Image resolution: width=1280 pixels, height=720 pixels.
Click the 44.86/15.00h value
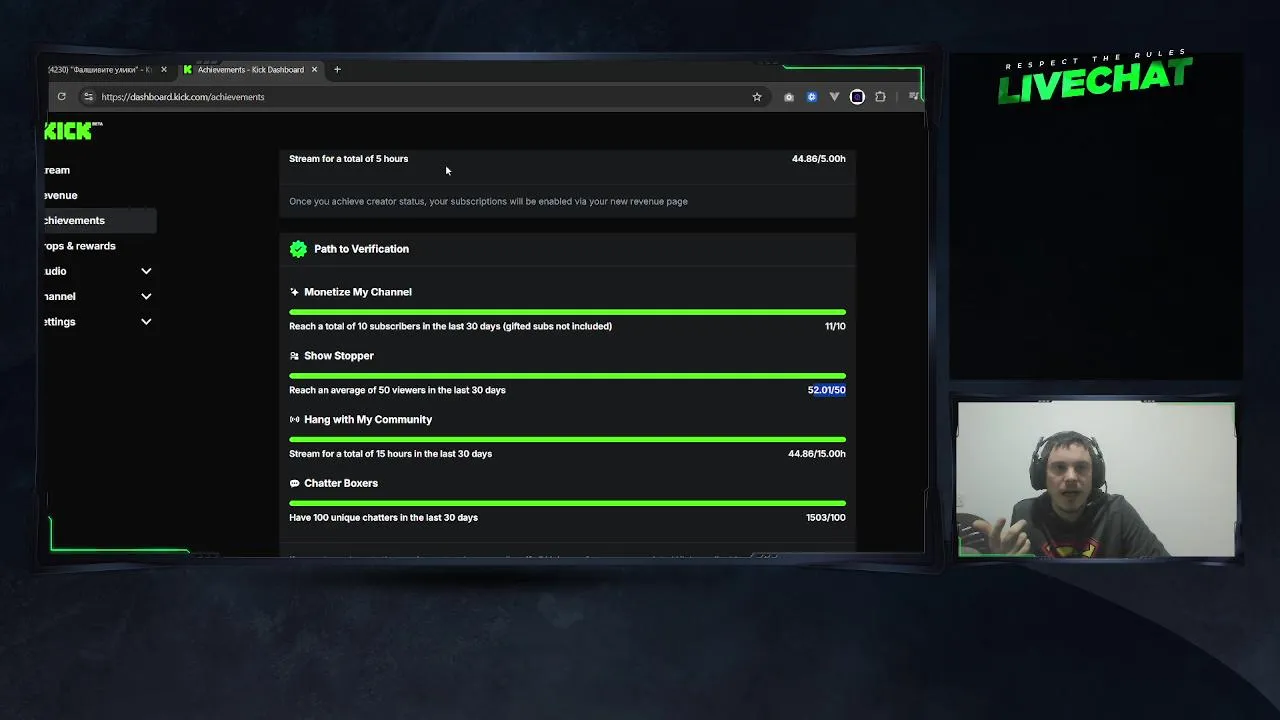[816, 454]
